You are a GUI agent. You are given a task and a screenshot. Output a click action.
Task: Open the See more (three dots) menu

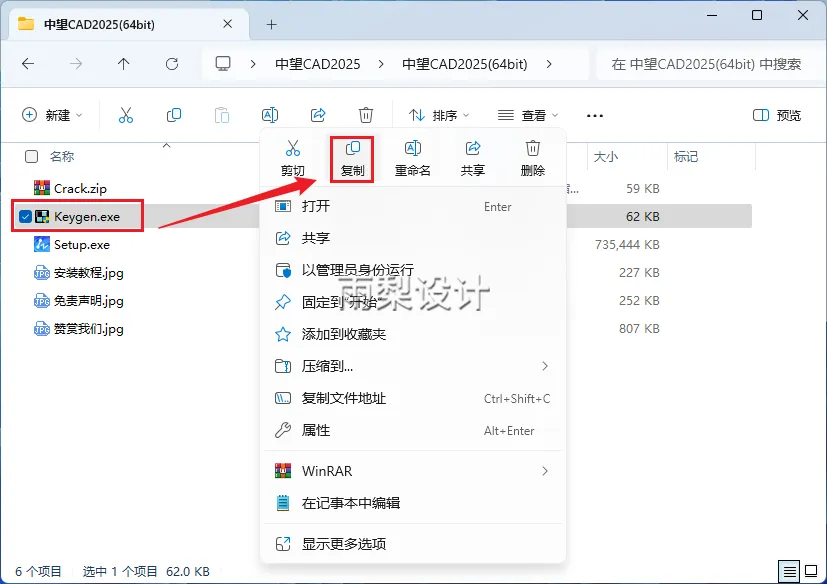[x=595, y=116]
